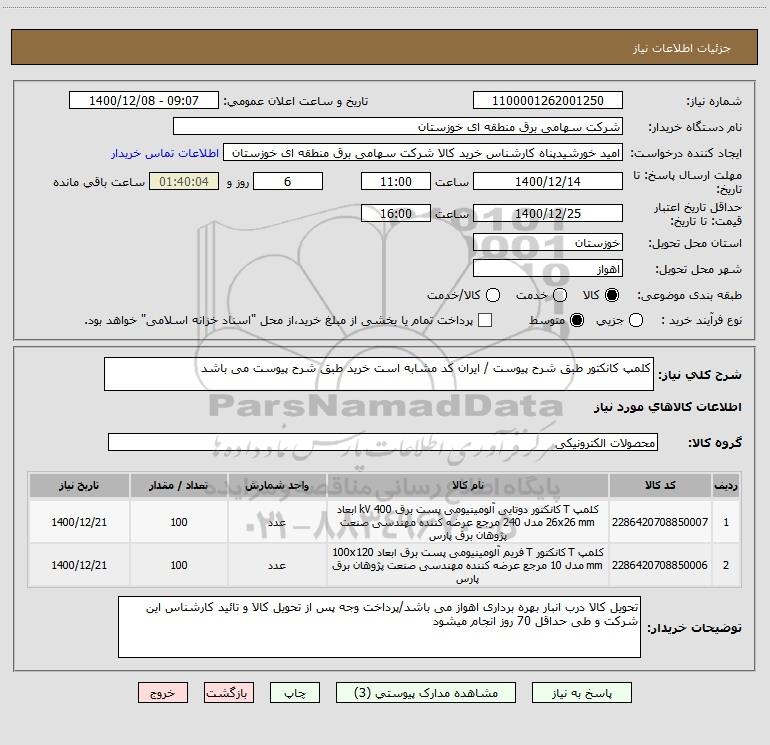Open the اطلاعات تماس خریدار link
This screenshot has height=745, width=770.
tap(165, 153)
